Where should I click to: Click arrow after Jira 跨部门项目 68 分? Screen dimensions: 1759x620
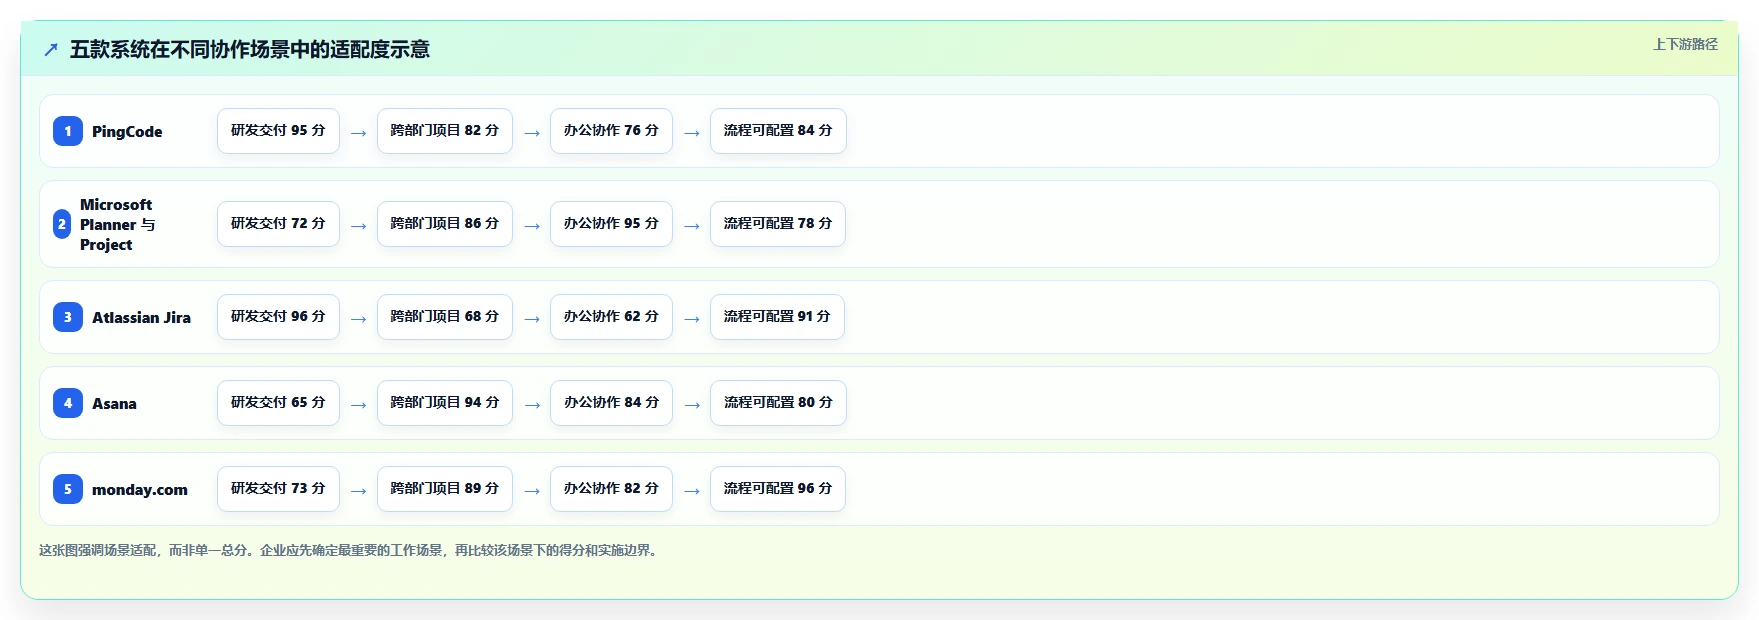click(x=532, y=319)
